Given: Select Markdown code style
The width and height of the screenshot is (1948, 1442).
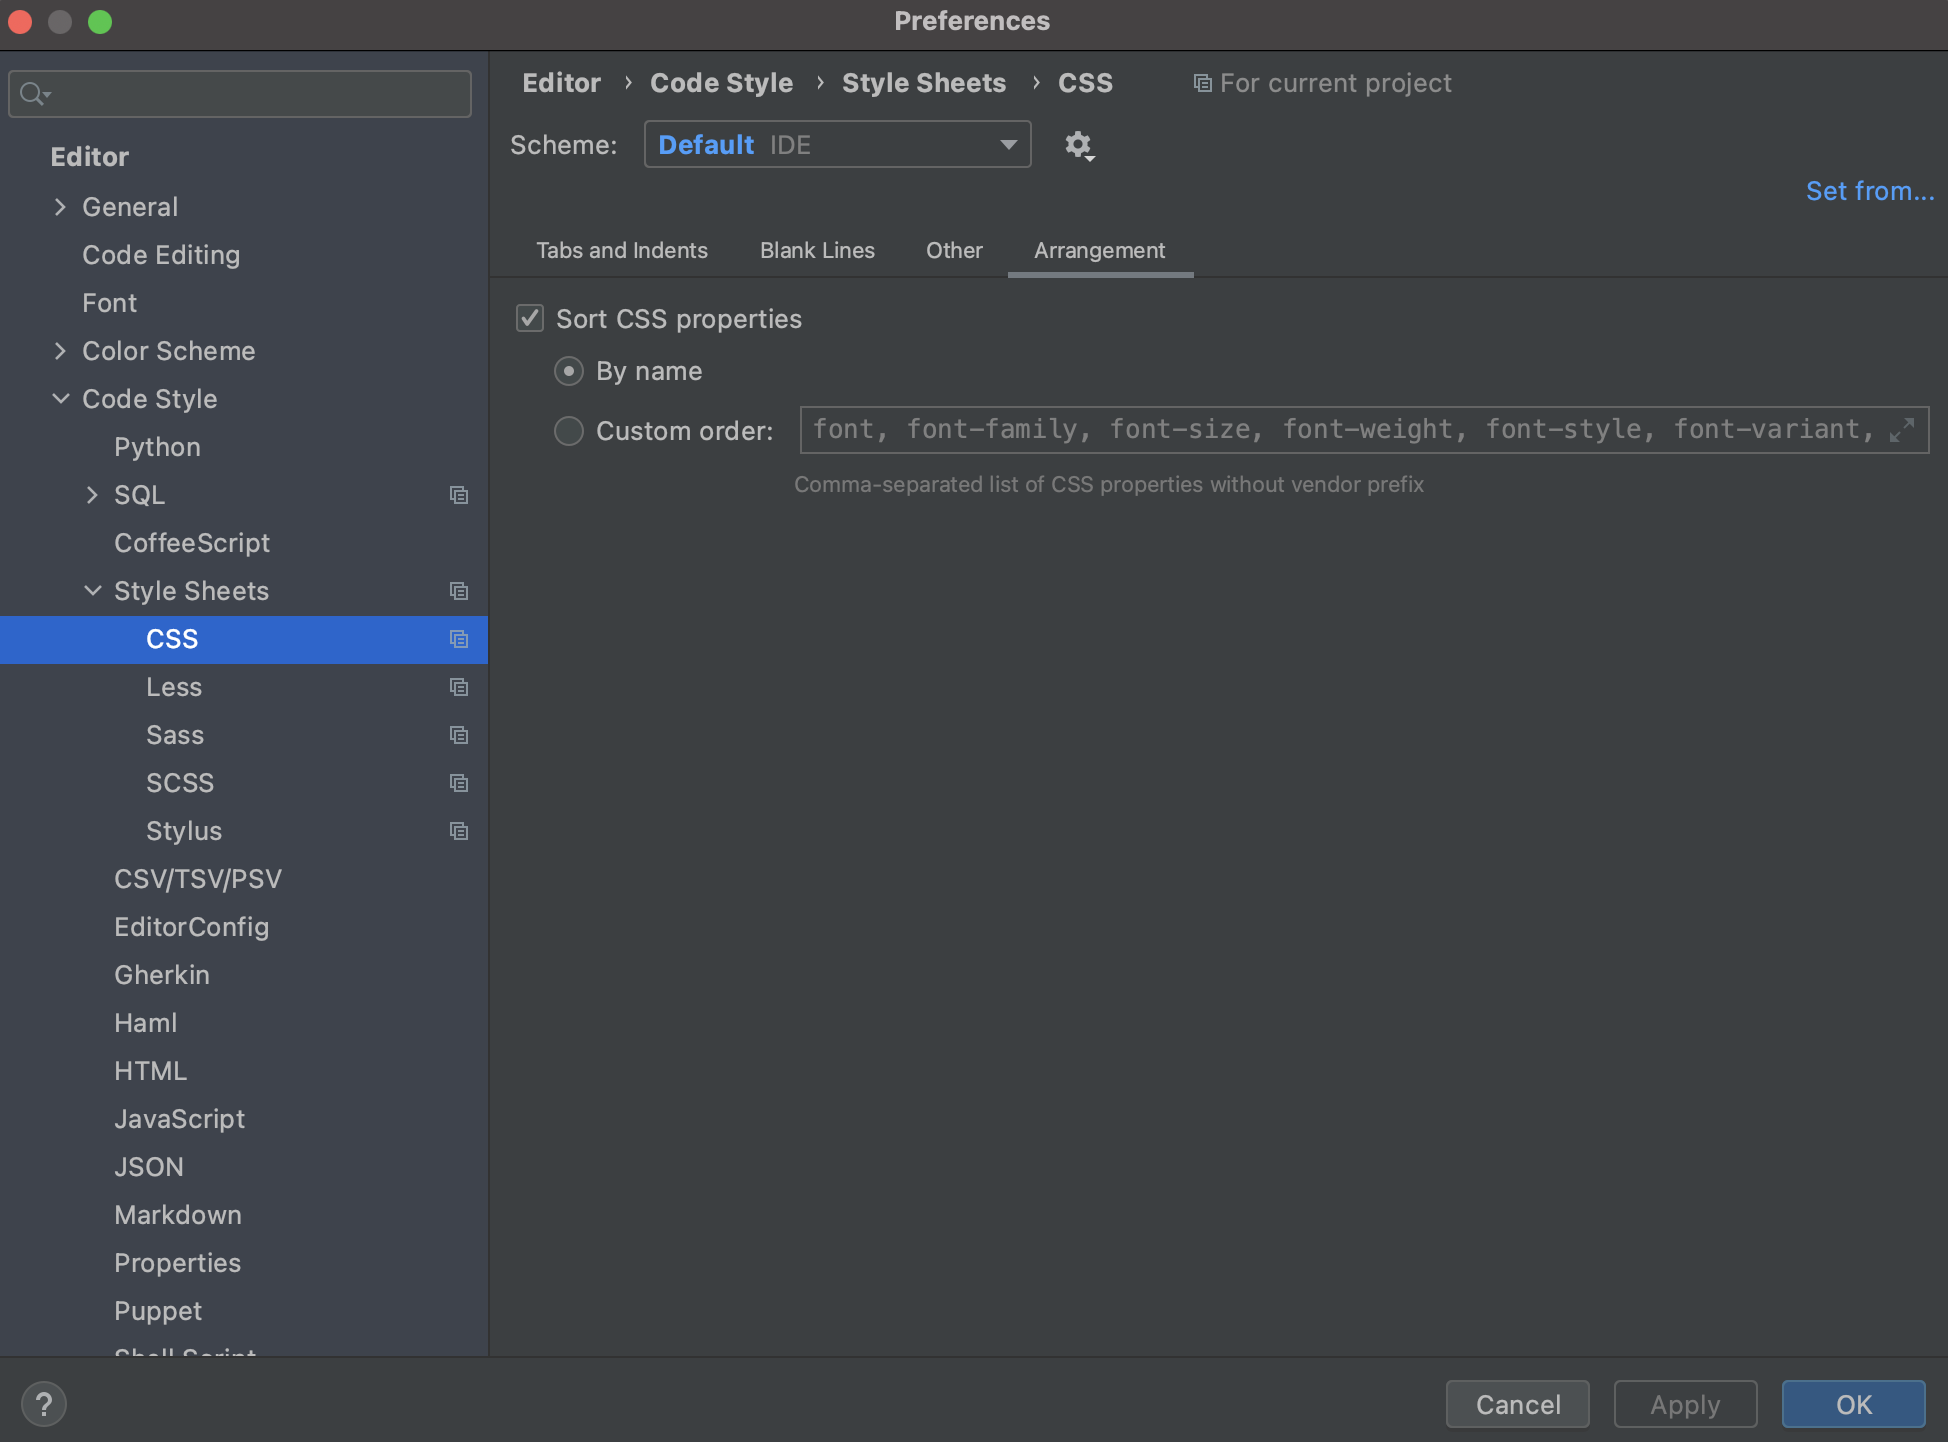Looking at the screenshot, I should pos(178,1215).
